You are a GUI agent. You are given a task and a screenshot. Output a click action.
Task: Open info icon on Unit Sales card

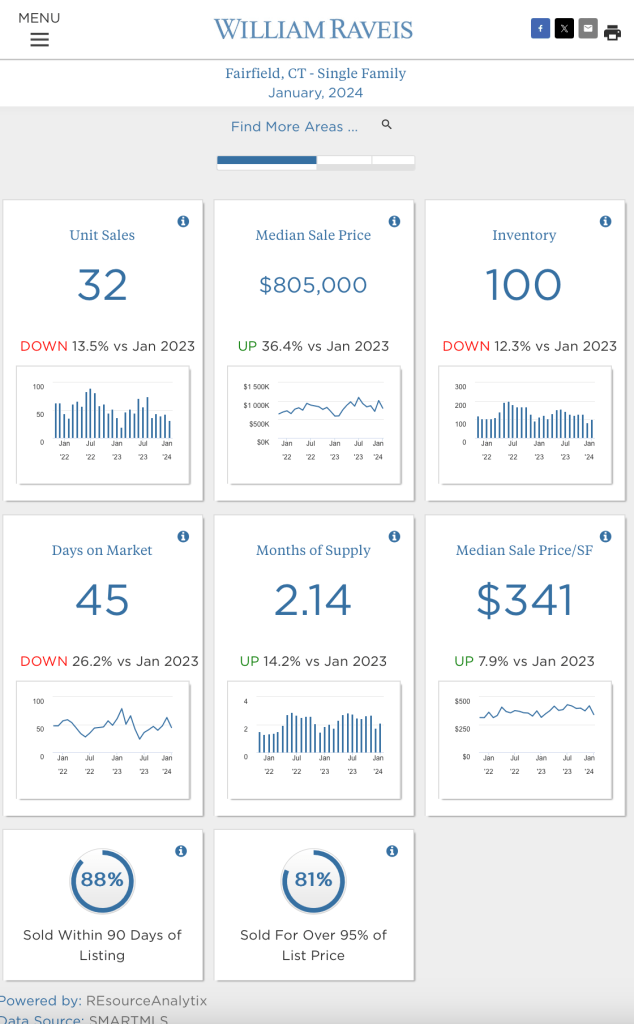[x=183, y=221]
